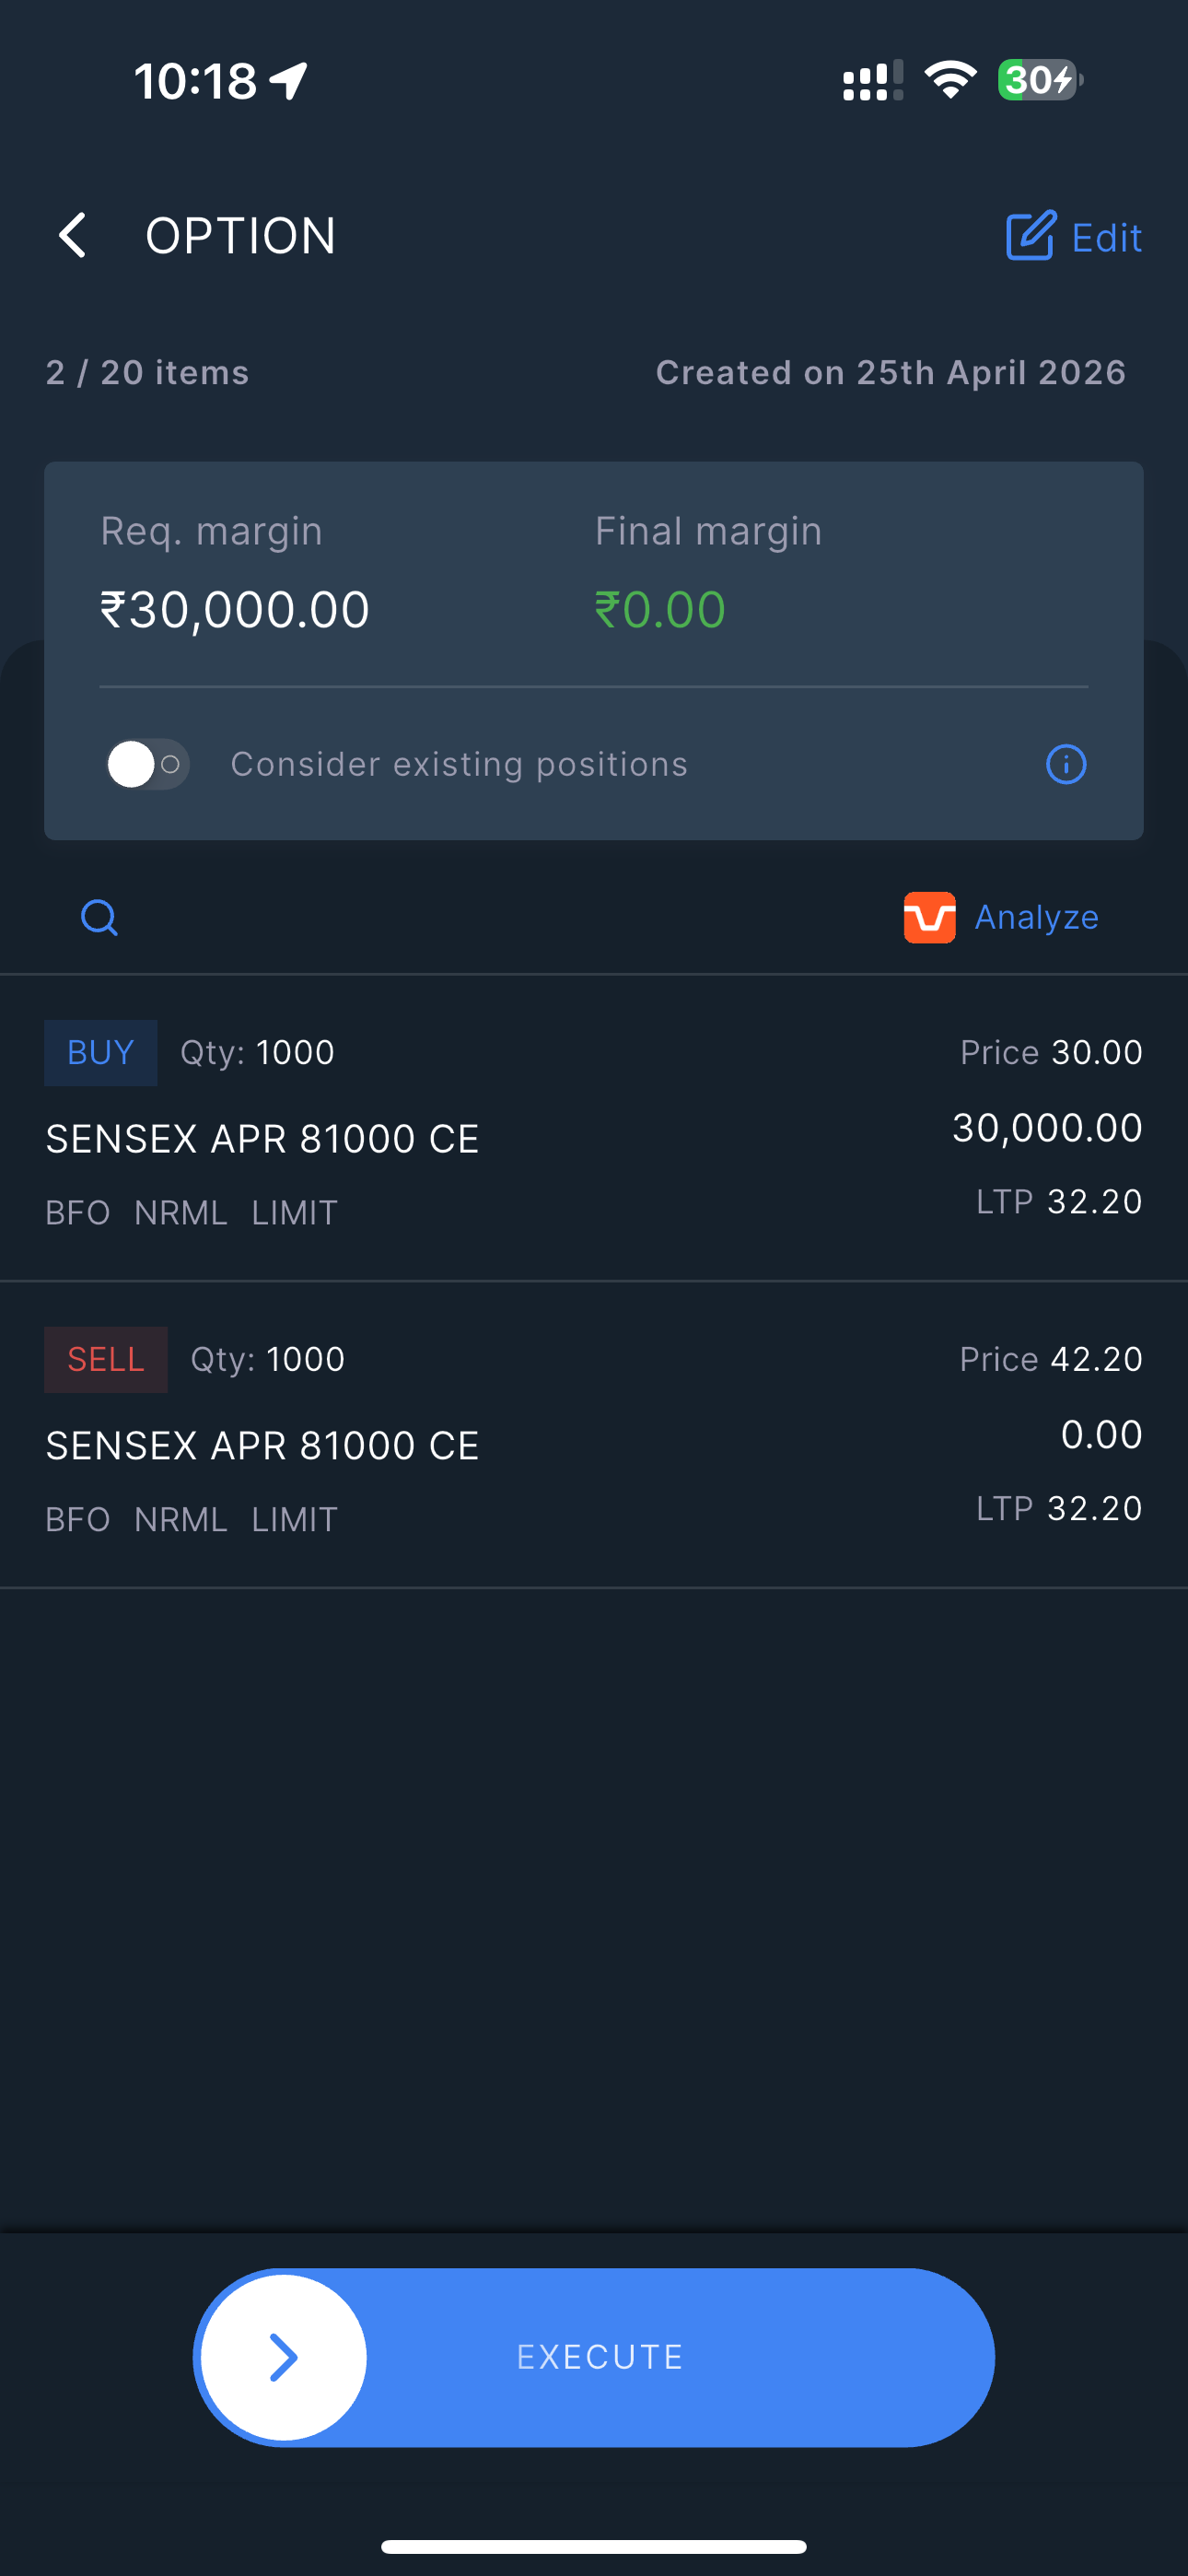Tap the orange Sensibull Analyze icon

pyautogui.click(x=929, y=917)
